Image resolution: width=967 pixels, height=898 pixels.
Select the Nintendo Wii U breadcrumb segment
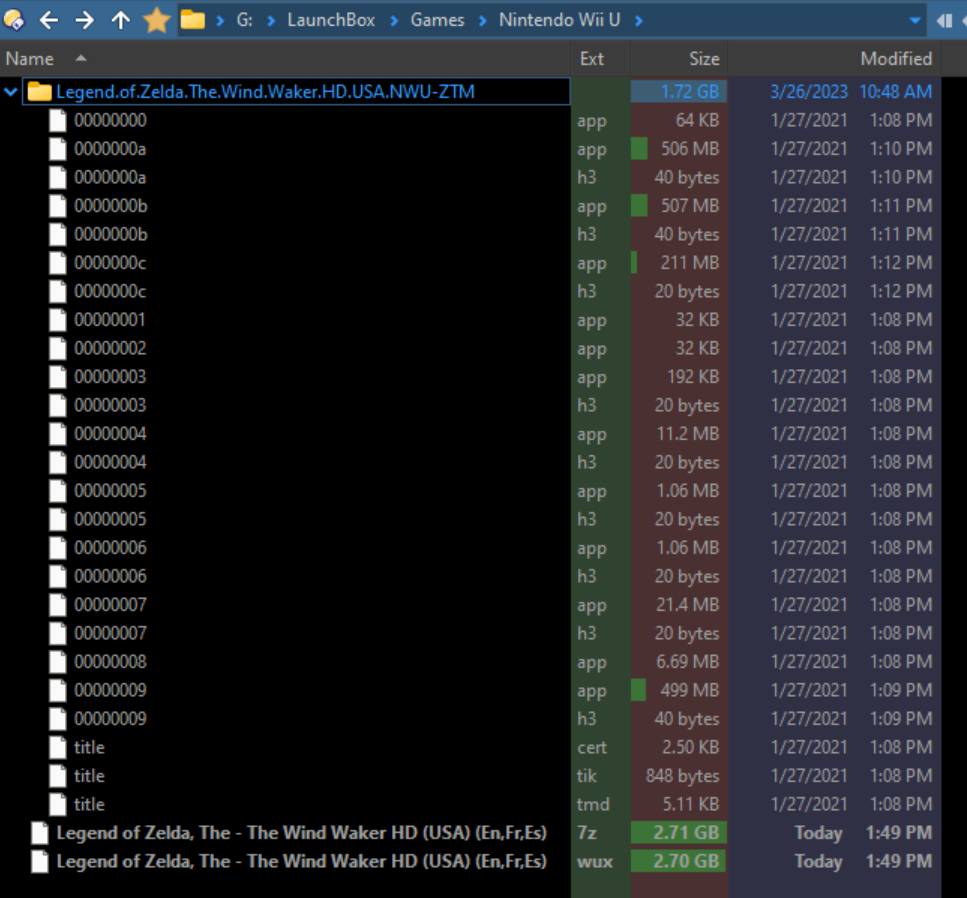[x=559, y=20]
